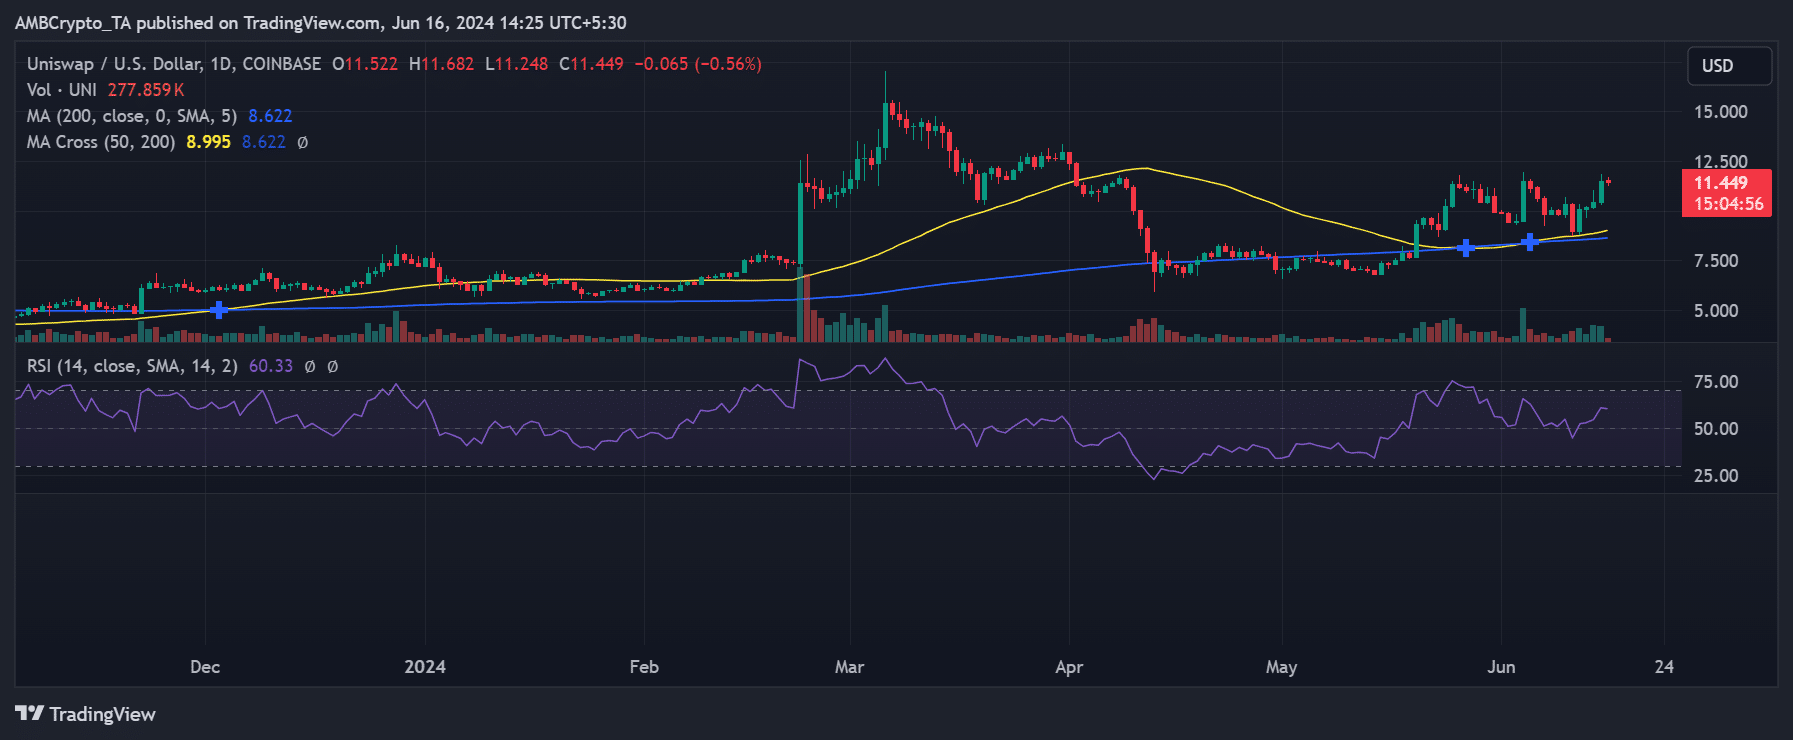Screen dimensions: 1793x740
Task: Click the RSI 25.00 axis label
Action: click(1716, 476)
